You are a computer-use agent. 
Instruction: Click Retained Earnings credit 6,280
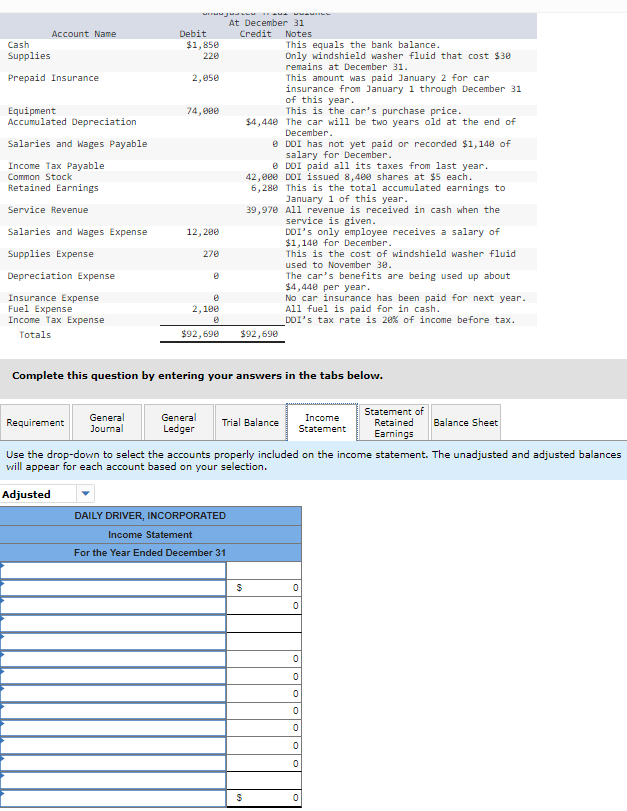point(264,188)
